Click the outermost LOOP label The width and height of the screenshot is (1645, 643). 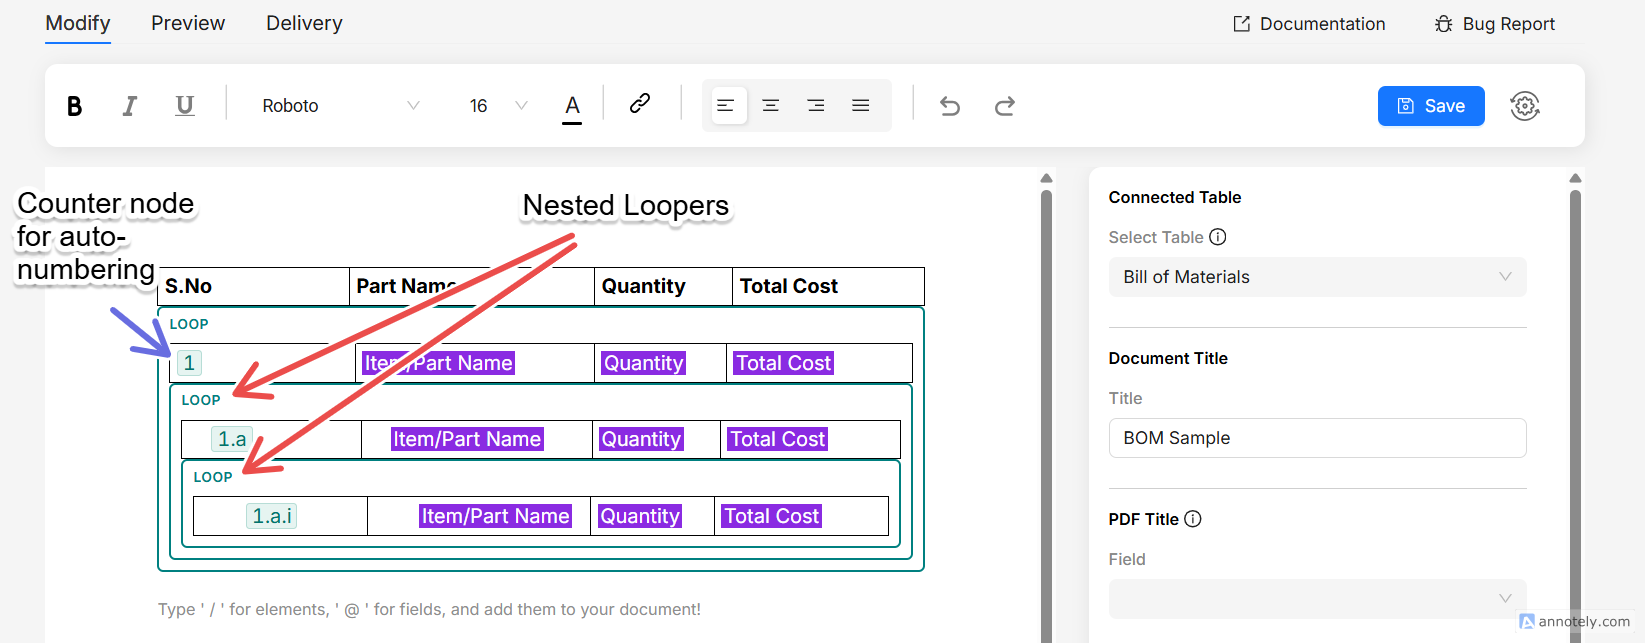[189, 324]
